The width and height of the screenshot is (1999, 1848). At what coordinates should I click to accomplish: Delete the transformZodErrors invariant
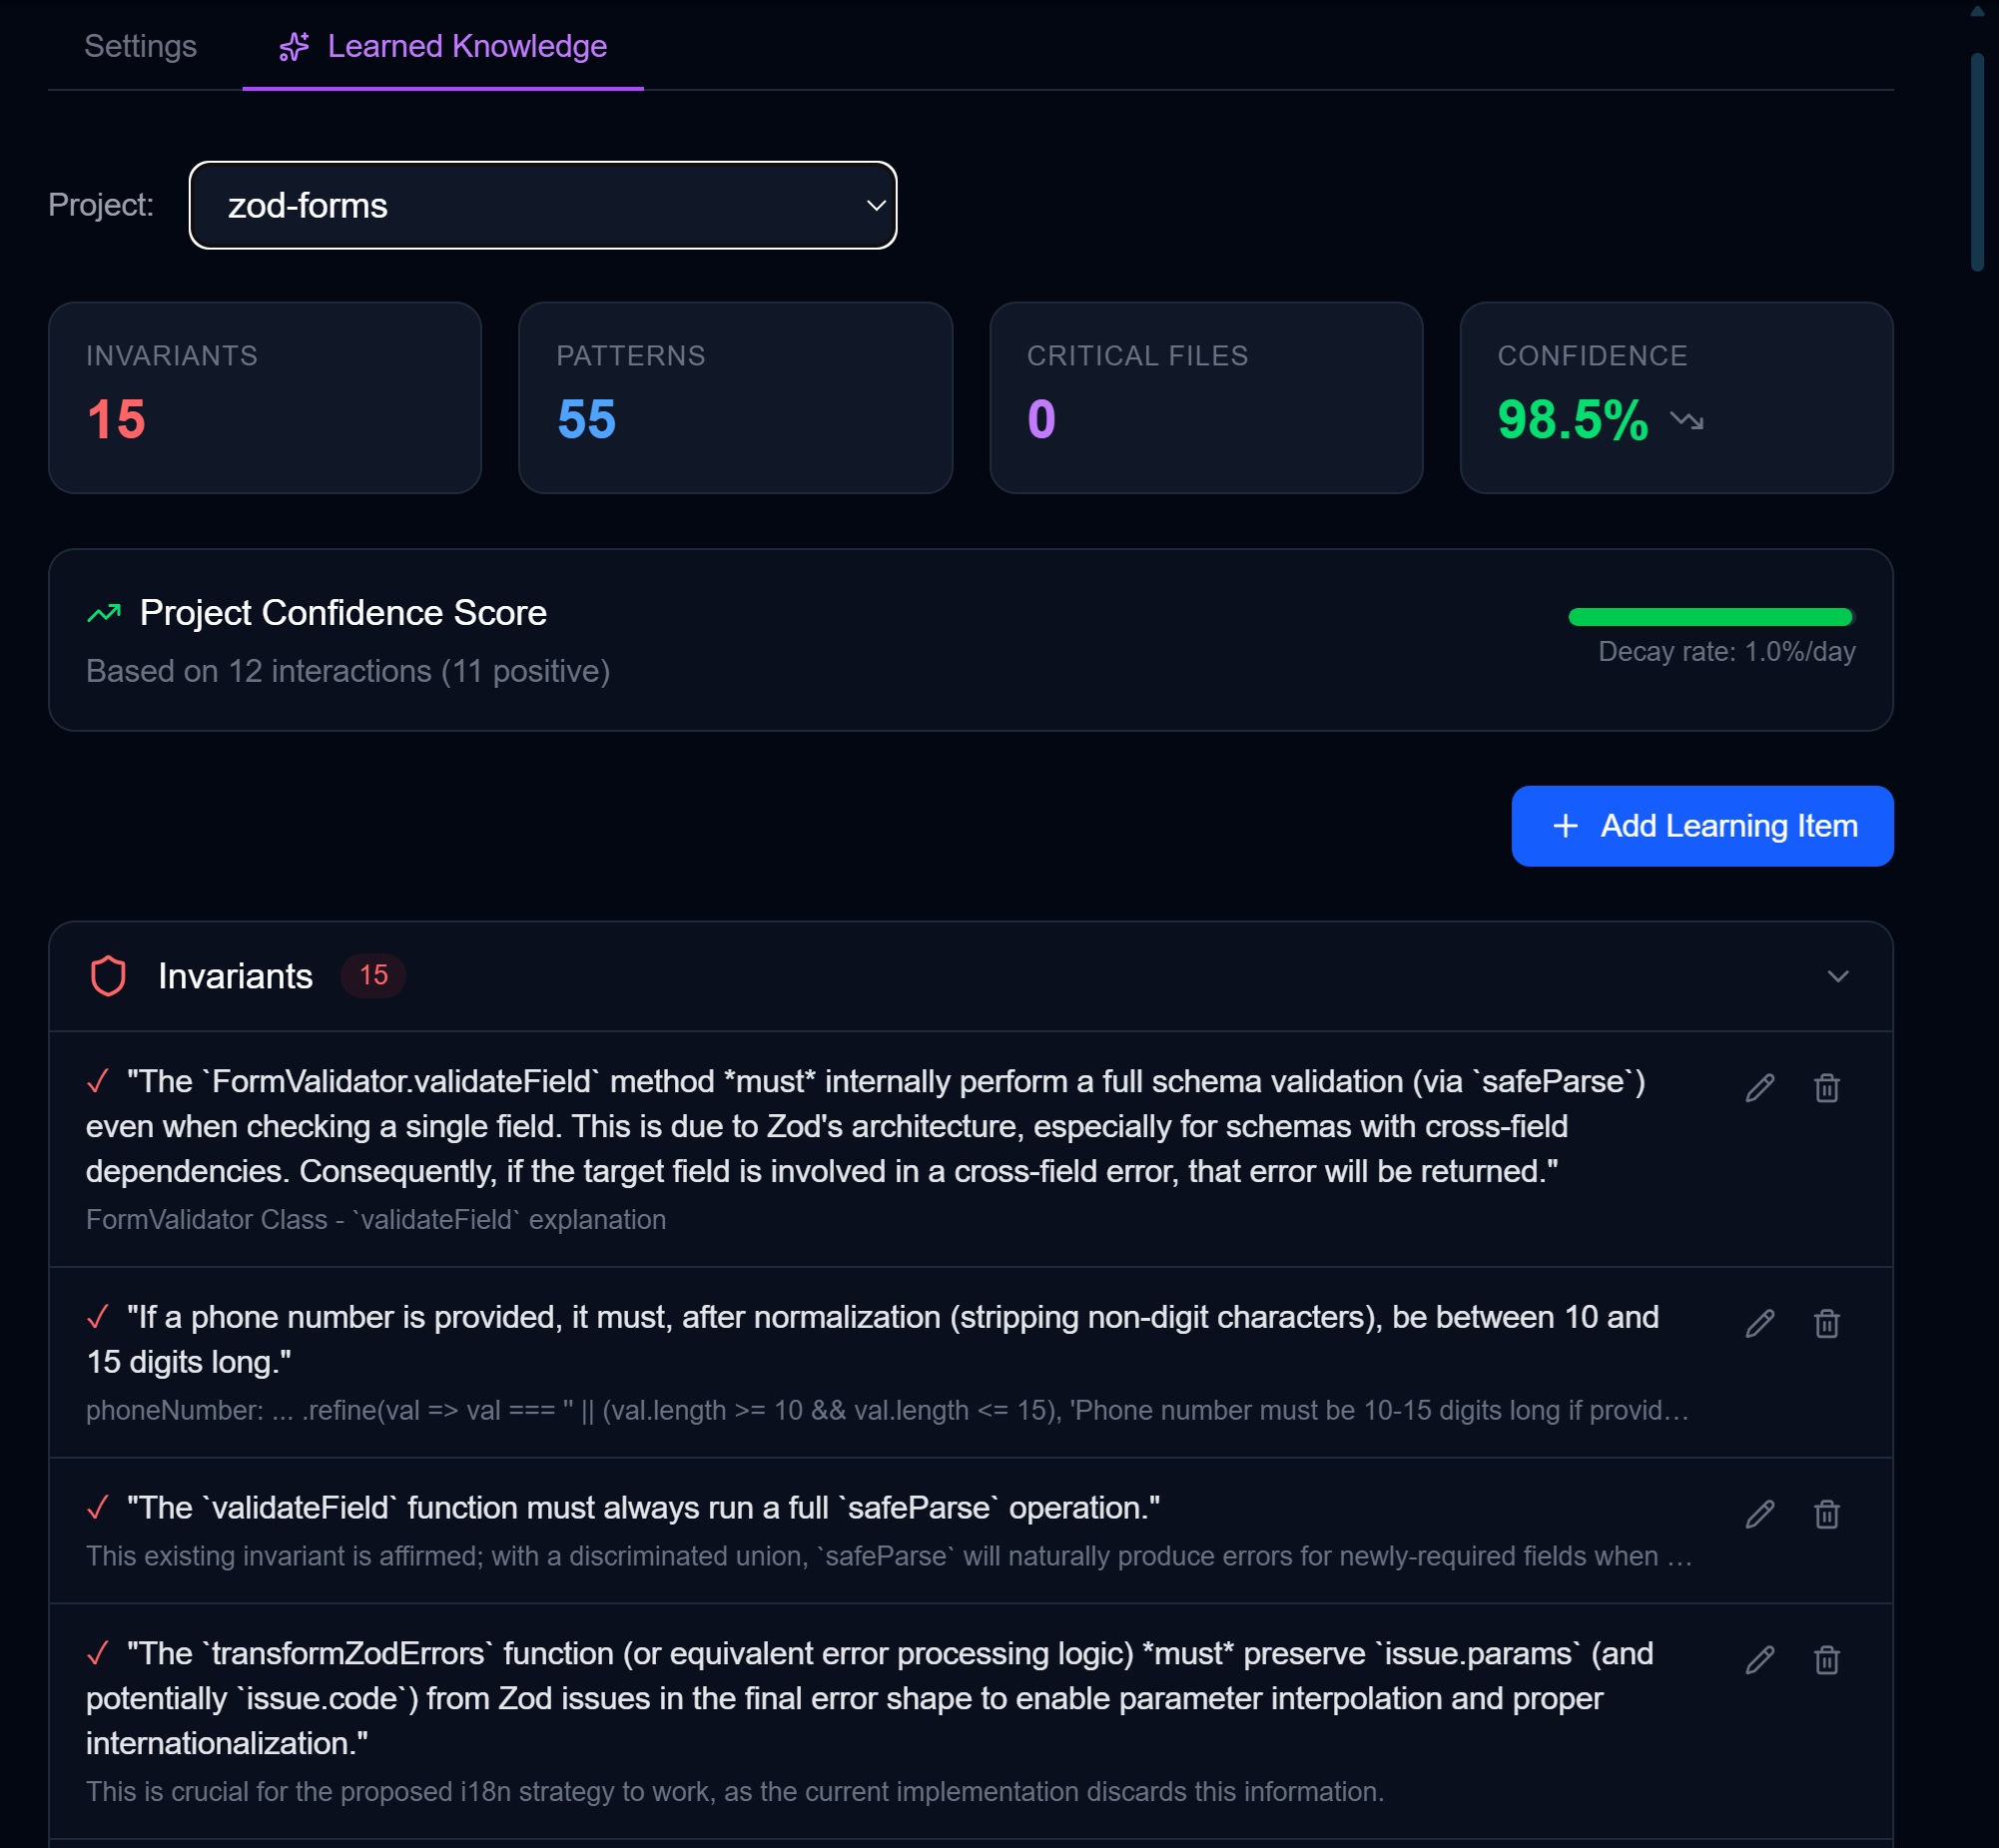[1826, 1660]
